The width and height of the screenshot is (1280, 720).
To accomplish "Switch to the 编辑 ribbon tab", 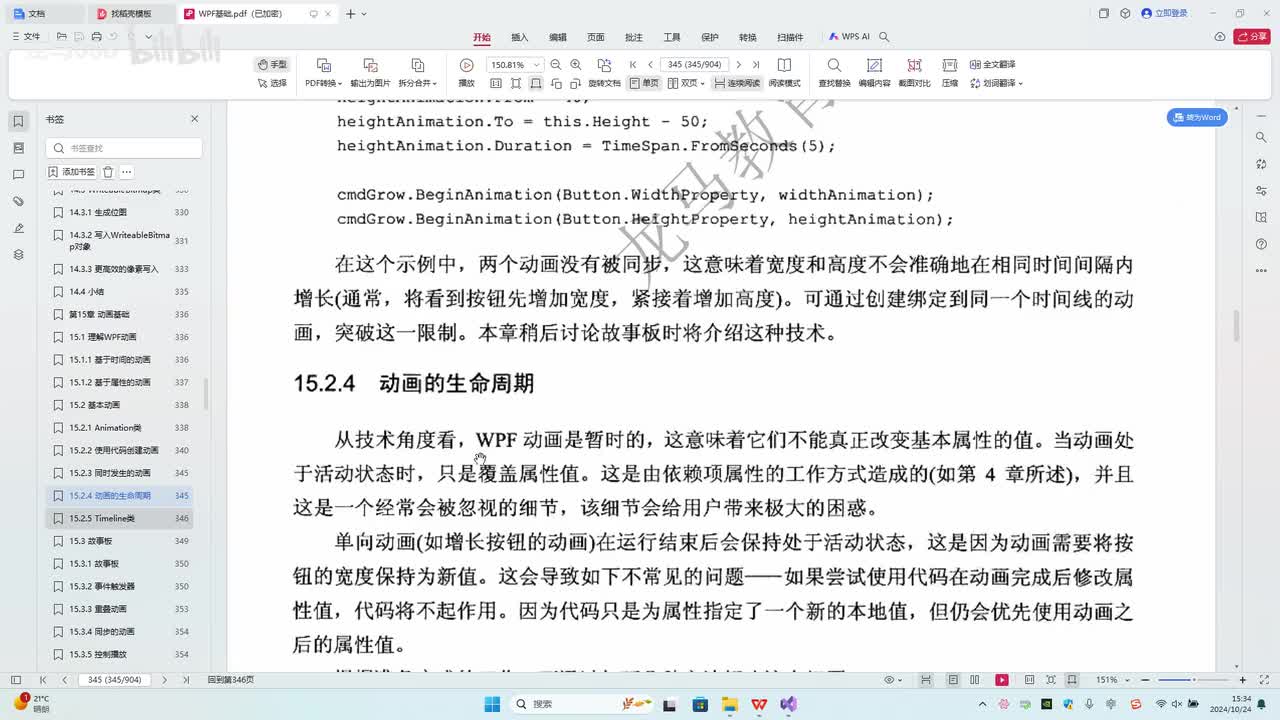I will [x=558, y=37].
